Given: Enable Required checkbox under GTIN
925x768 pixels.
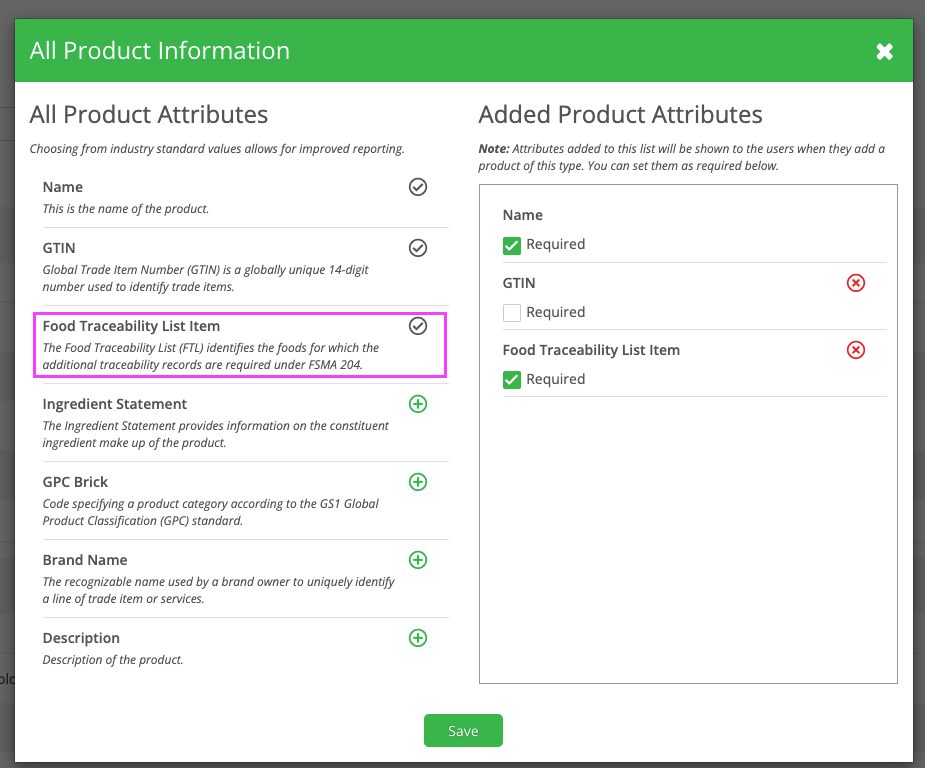Looking at the screenshot, I should (512, 313).
